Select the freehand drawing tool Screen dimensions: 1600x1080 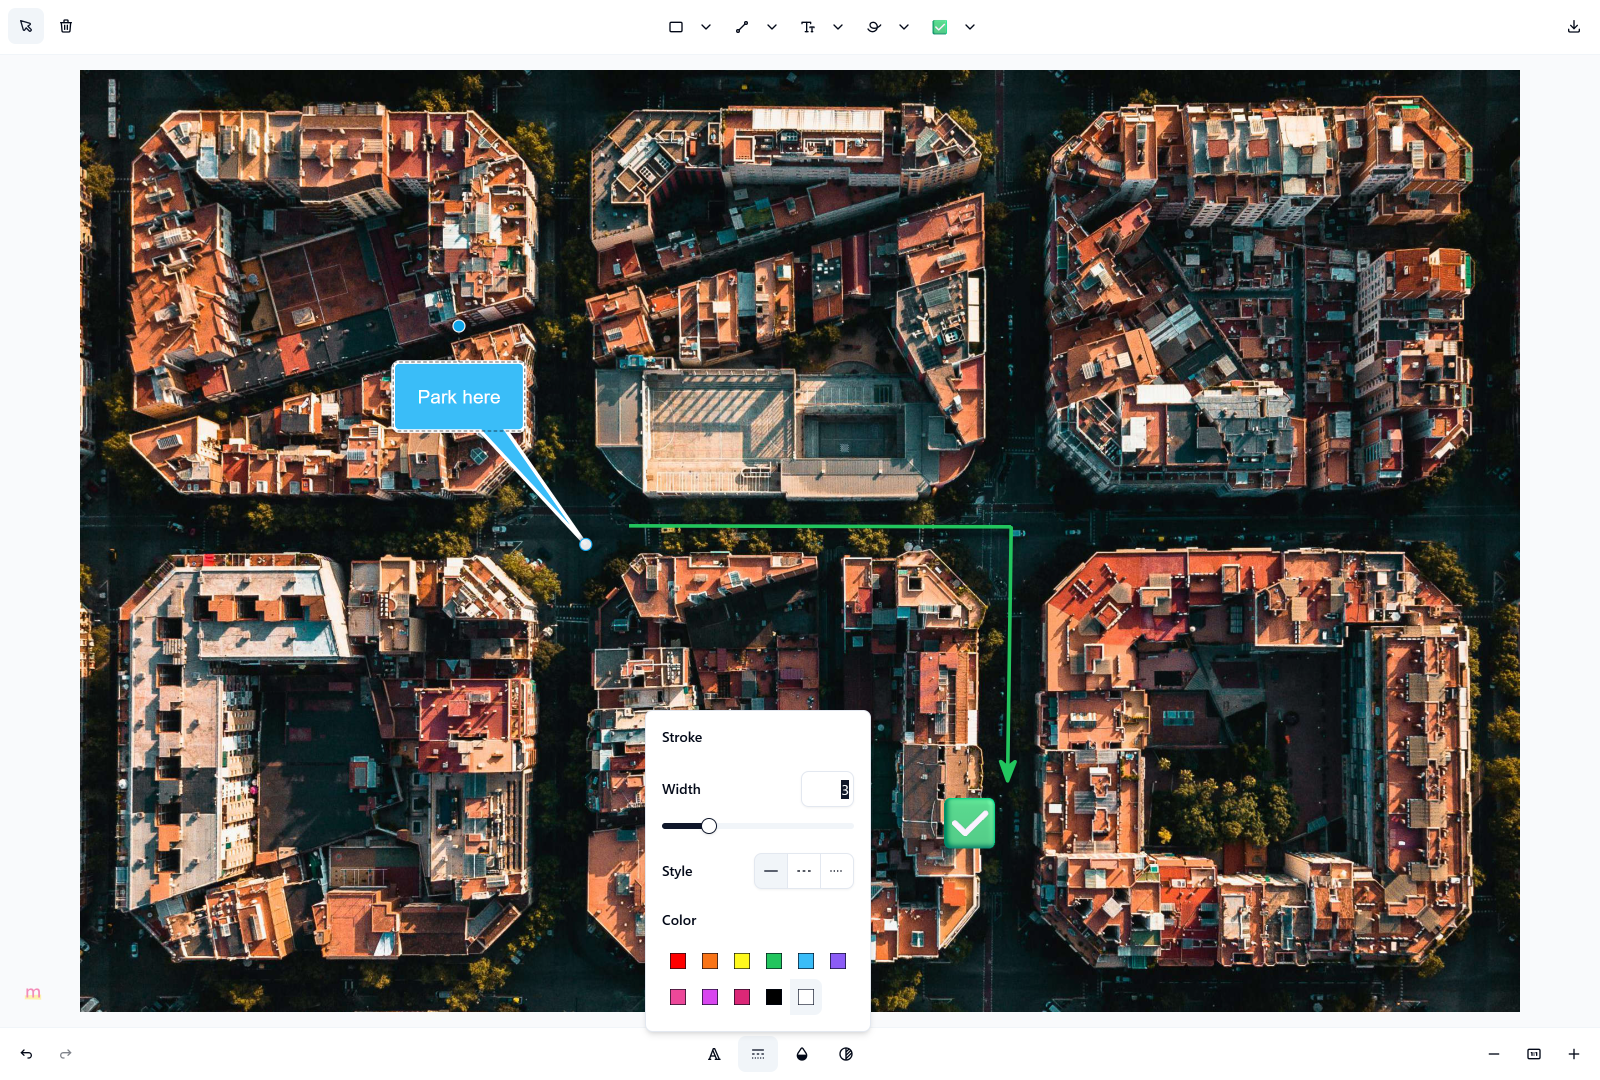[874, 27]
